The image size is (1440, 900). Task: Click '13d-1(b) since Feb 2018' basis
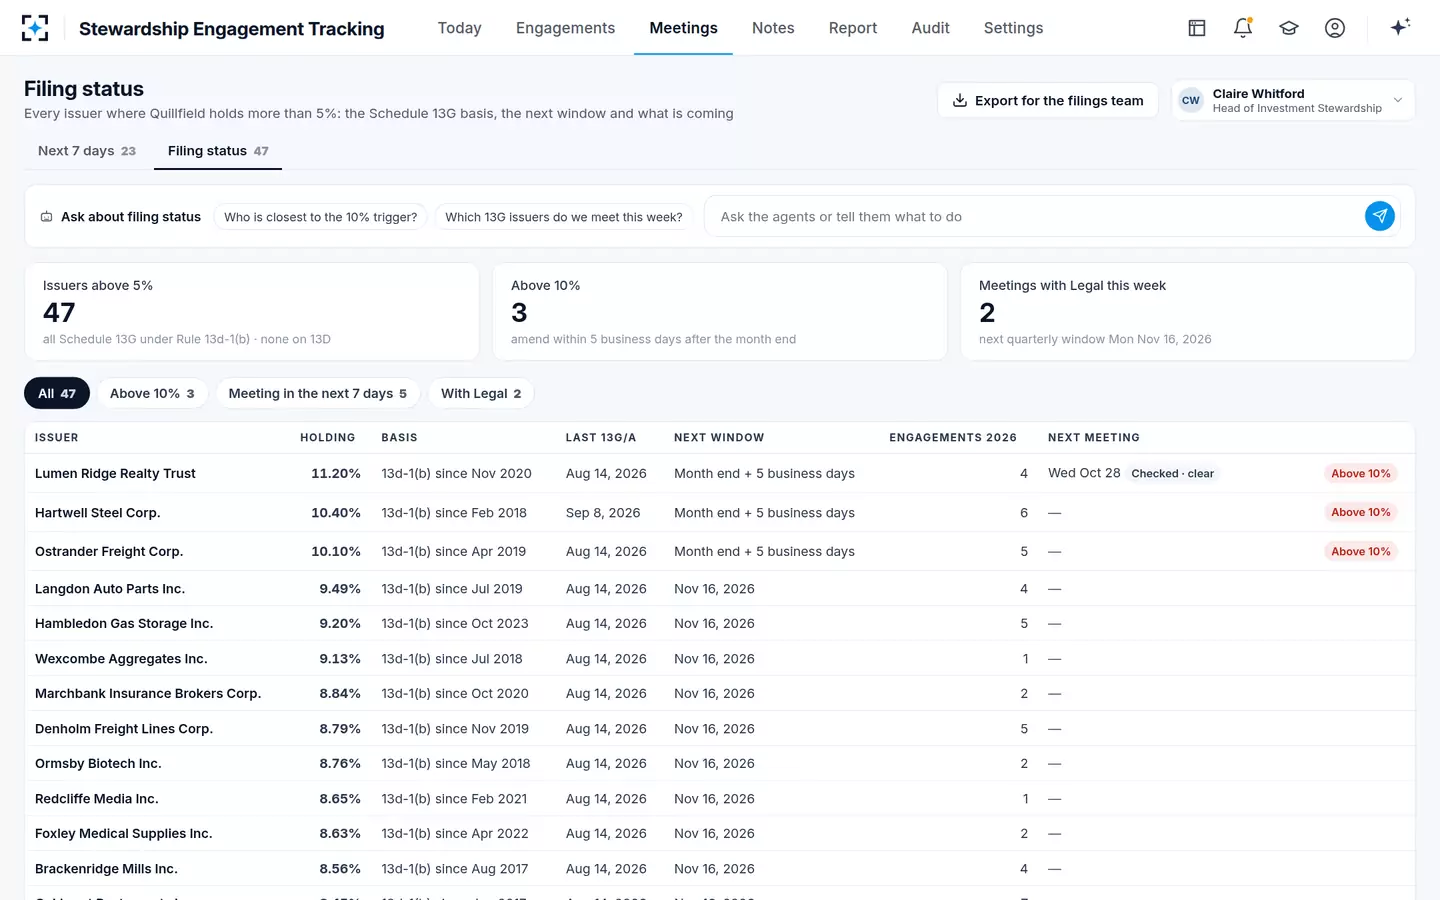(x=454, y=513)
